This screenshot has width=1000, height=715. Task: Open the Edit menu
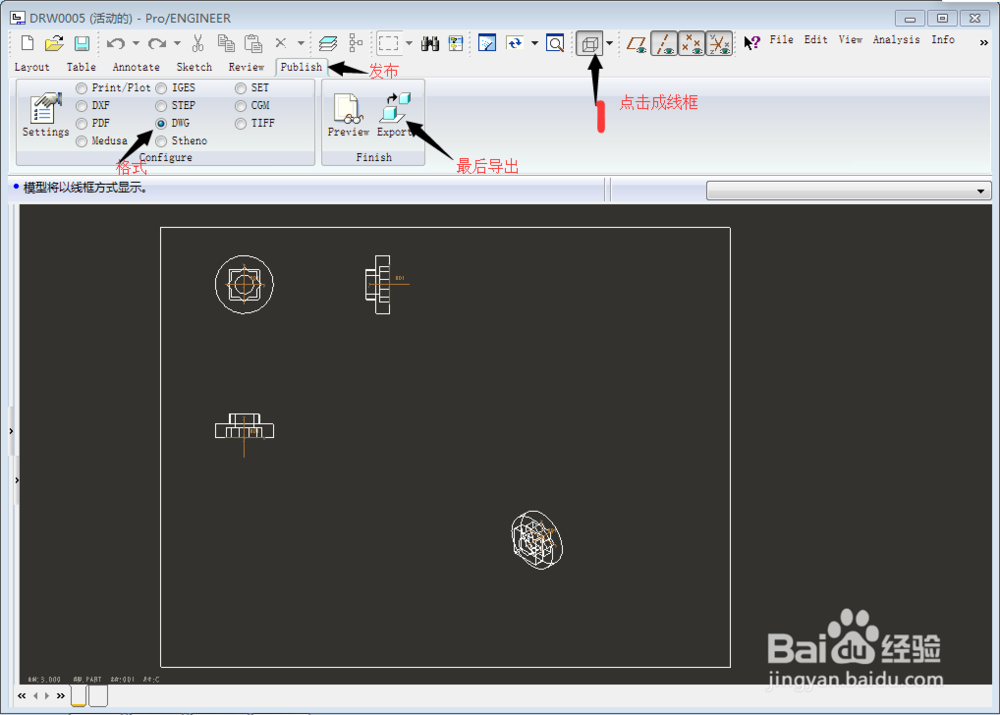click(x=816, y=40)
